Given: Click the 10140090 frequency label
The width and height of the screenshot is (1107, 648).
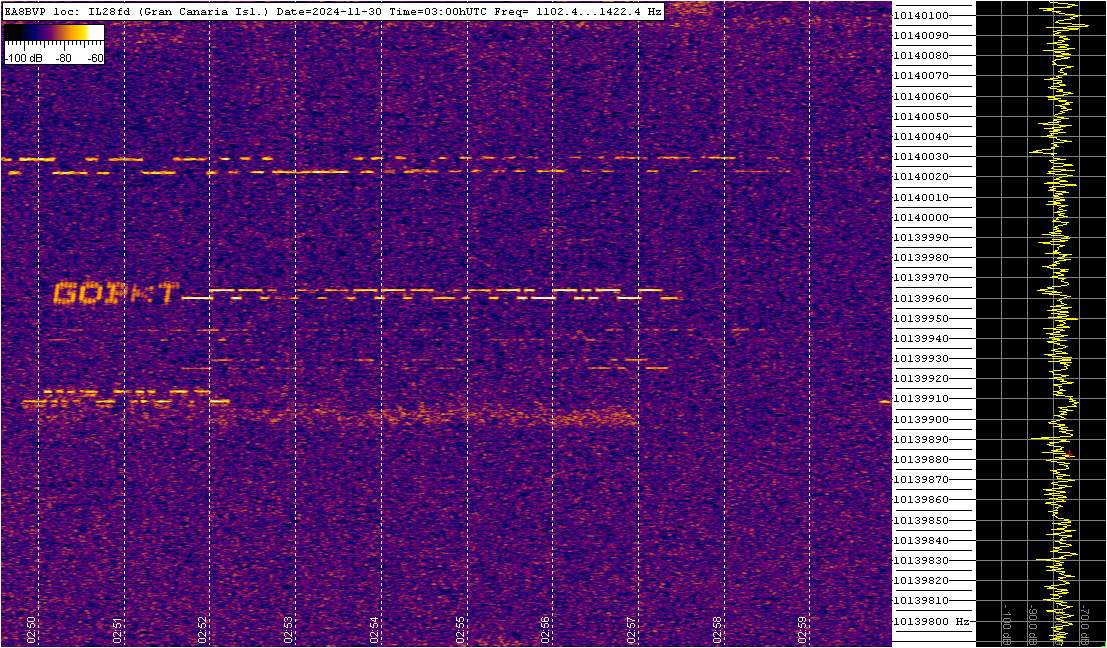Looking at the screenshot, I should pyautogui.click(x=921, y=35).
